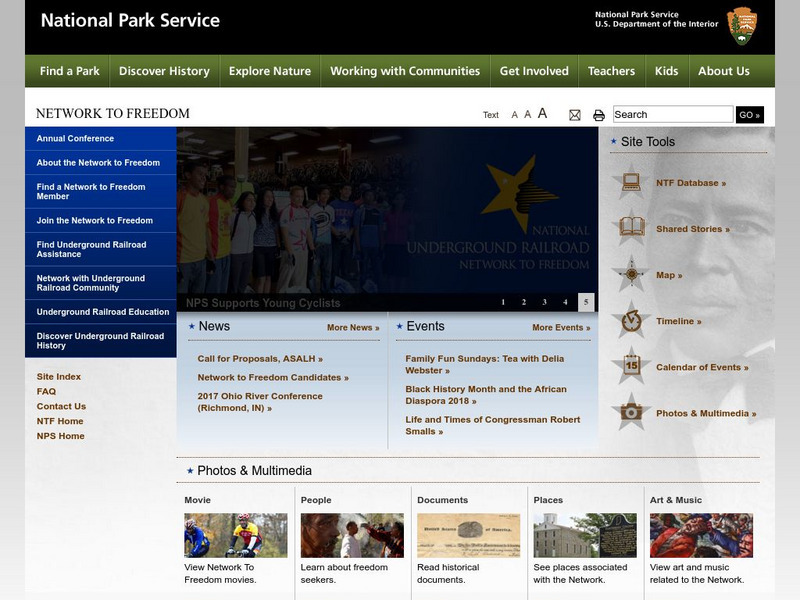
Task: Select the largest text size A
Action: pos(542,113)
